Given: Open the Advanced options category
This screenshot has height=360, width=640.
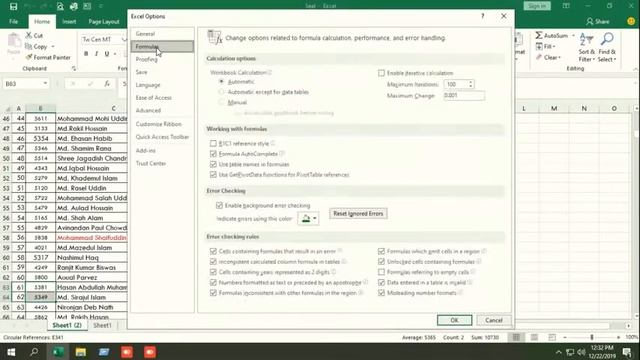Looking at the screenshot, I should click(162, 110).
